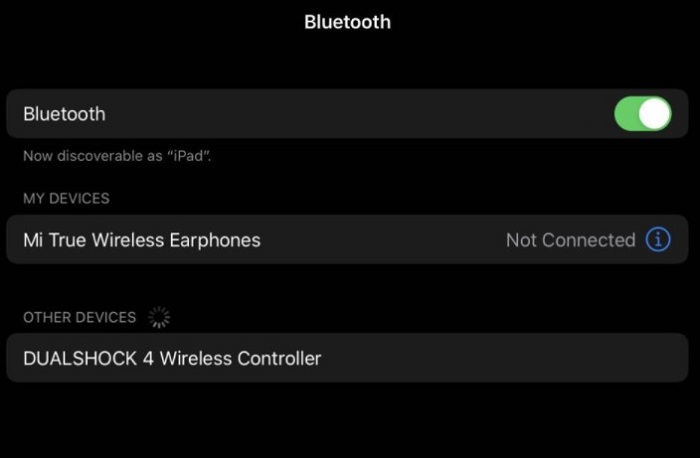Click the word Connected in the status text

(x=589, y=240)
